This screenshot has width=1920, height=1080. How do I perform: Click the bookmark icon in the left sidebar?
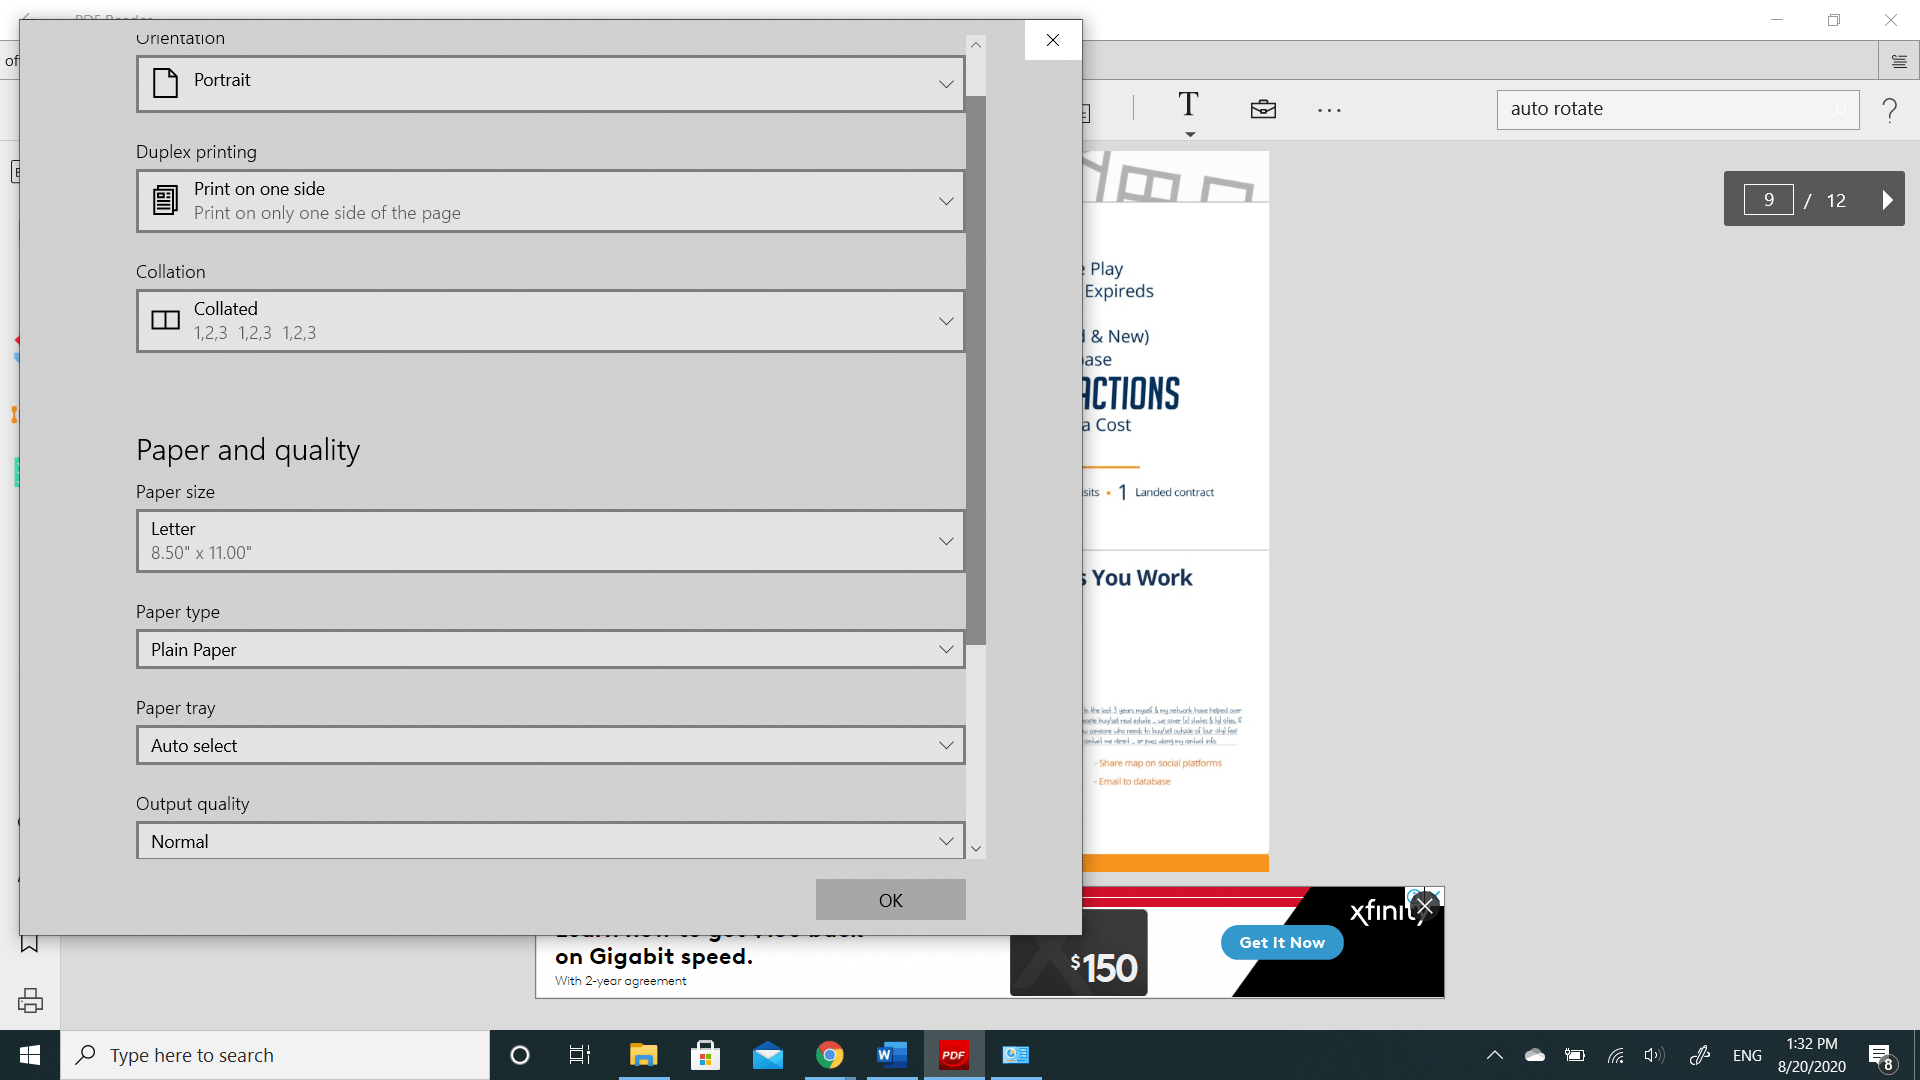point(29,943)
